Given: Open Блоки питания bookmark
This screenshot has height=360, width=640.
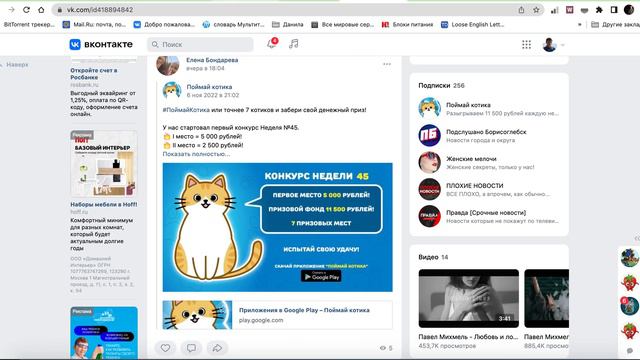Looking at the screenshot, I should click(x=407, y=24).
